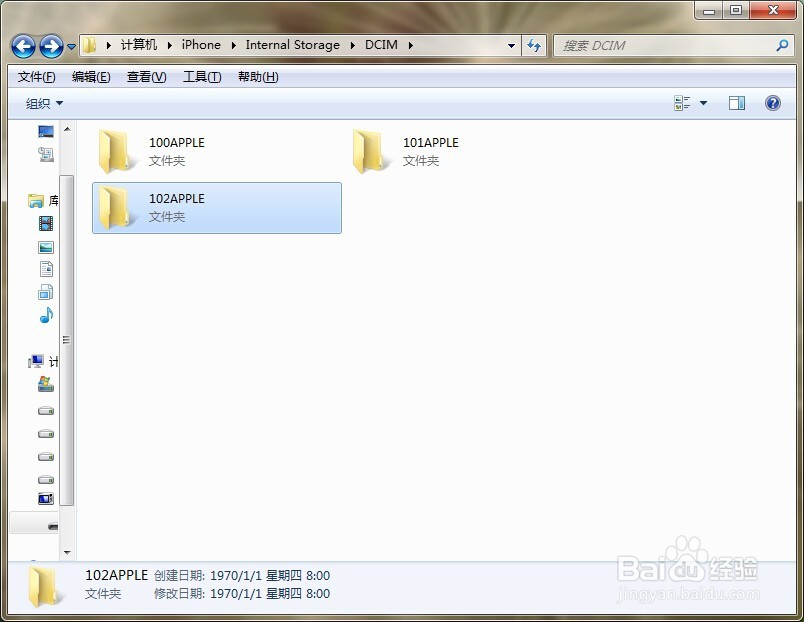
Task: Expand the arrow after 计算机 in breadcrumb
Action: (170, 45)
